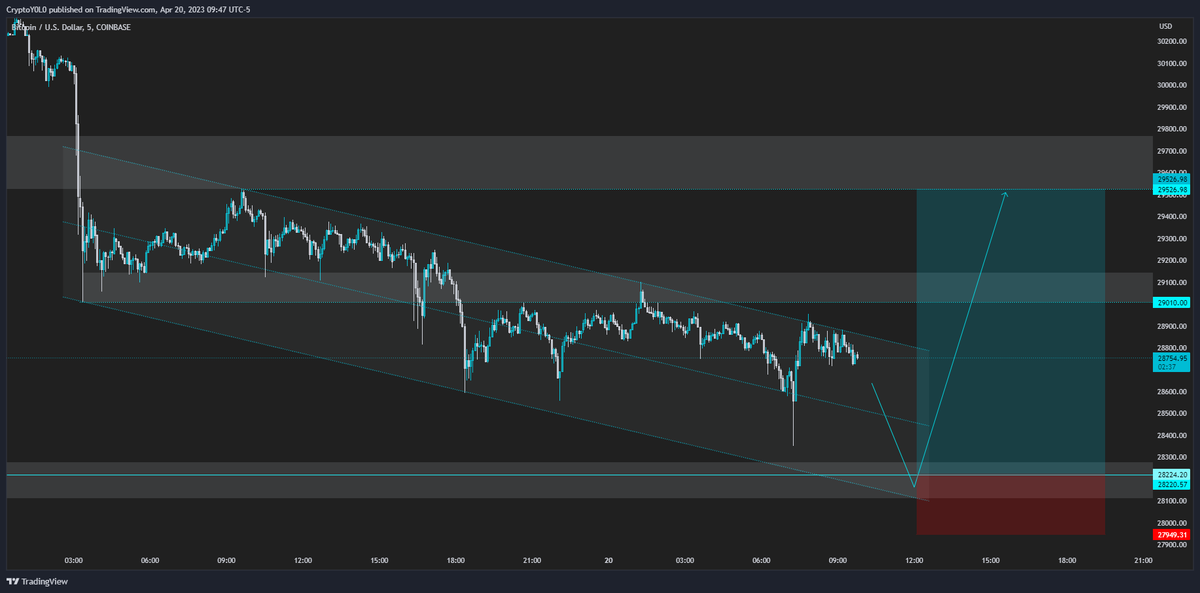This screenshot has width=1200, height=593.
Task: Click the 29200.00 price axis label
Action: coord(1172,261)
